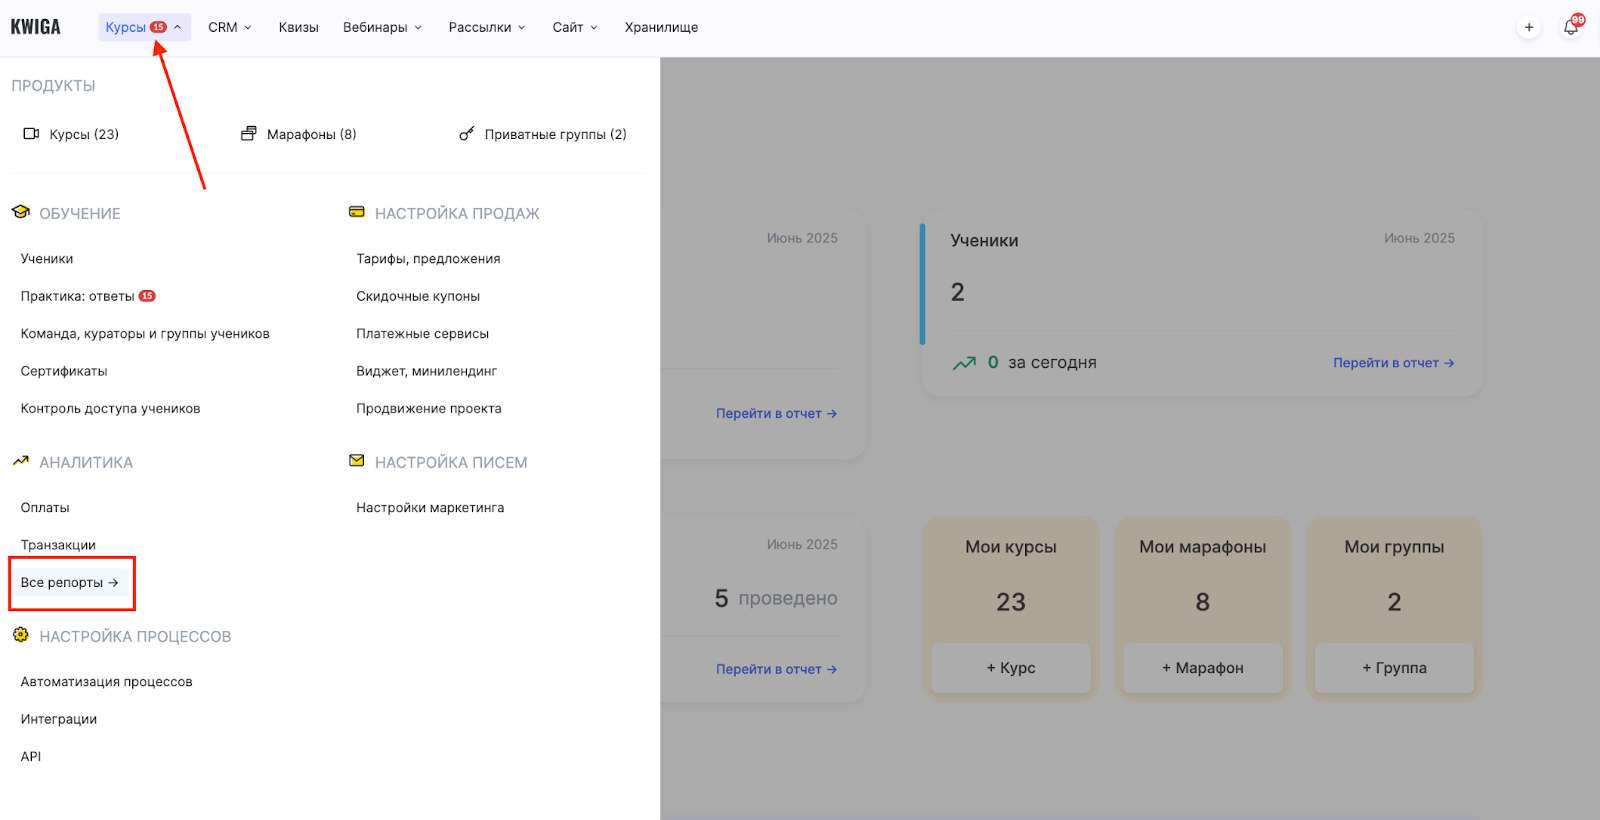Click the green trend icon in Ученики card
This screenshot has width=1600, height=820.
pyautogui.click(x=964, y=363)
